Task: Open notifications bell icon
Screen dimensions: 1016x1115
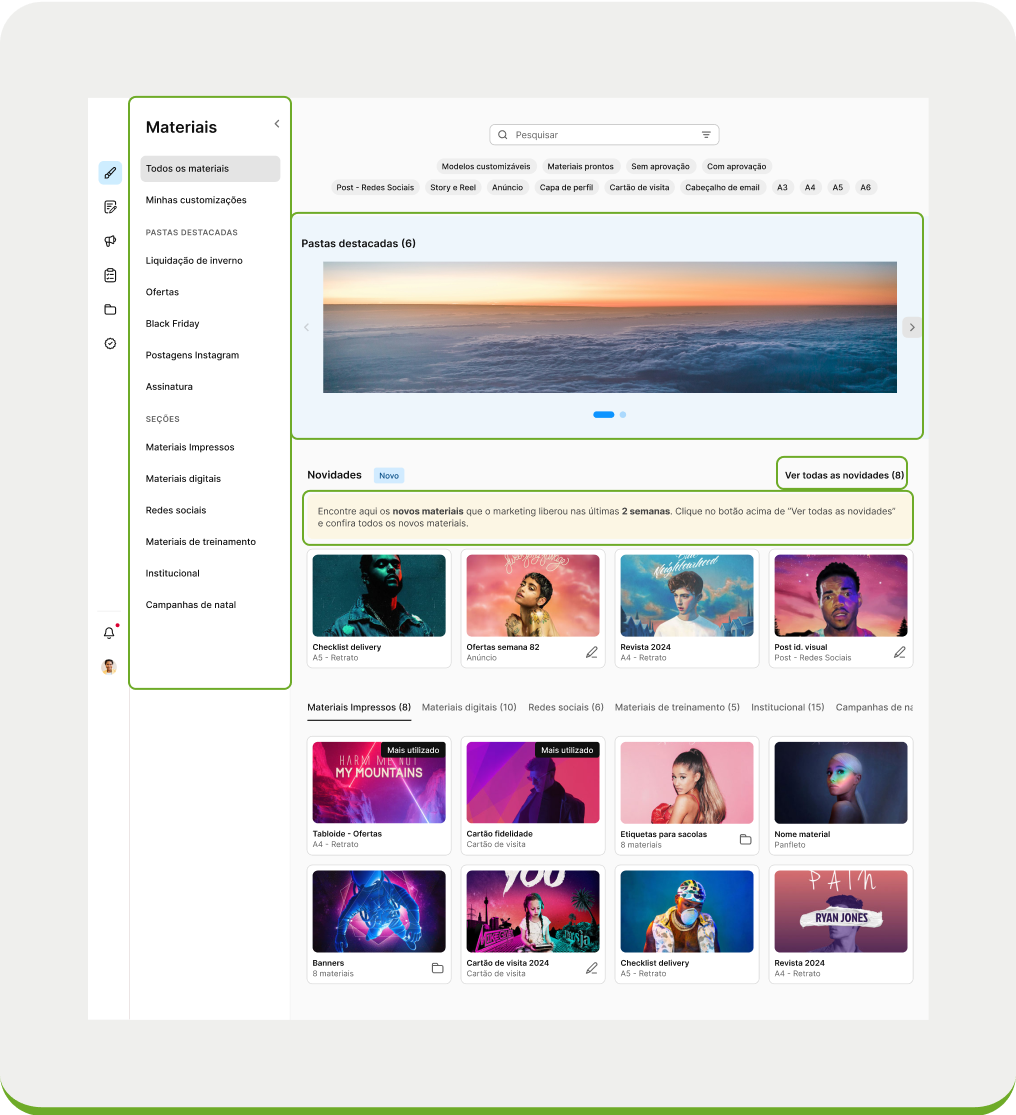Action: (110, 633)
